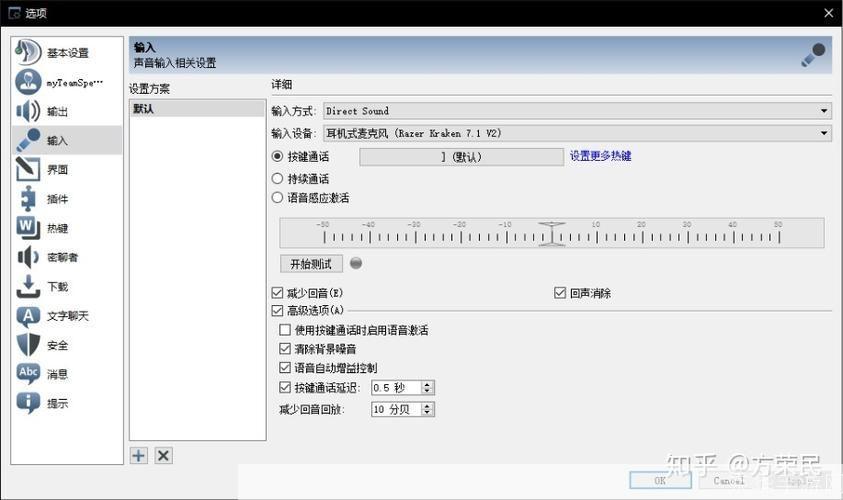
Task: Open the 基本设置 section icon
Action: pos(28,52)
